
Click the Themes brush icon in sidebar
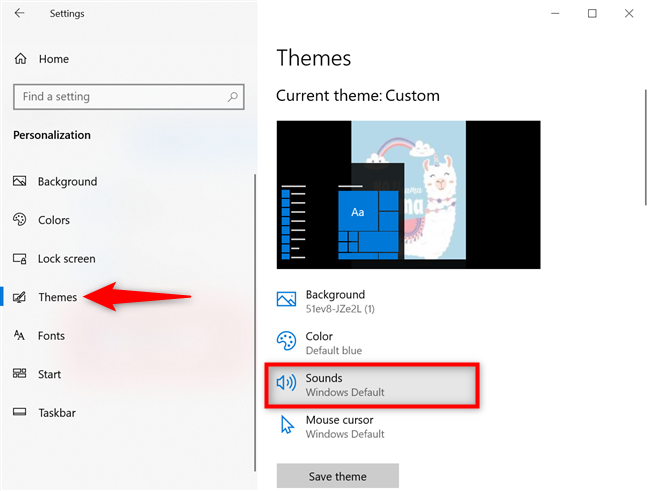(19, 297)
